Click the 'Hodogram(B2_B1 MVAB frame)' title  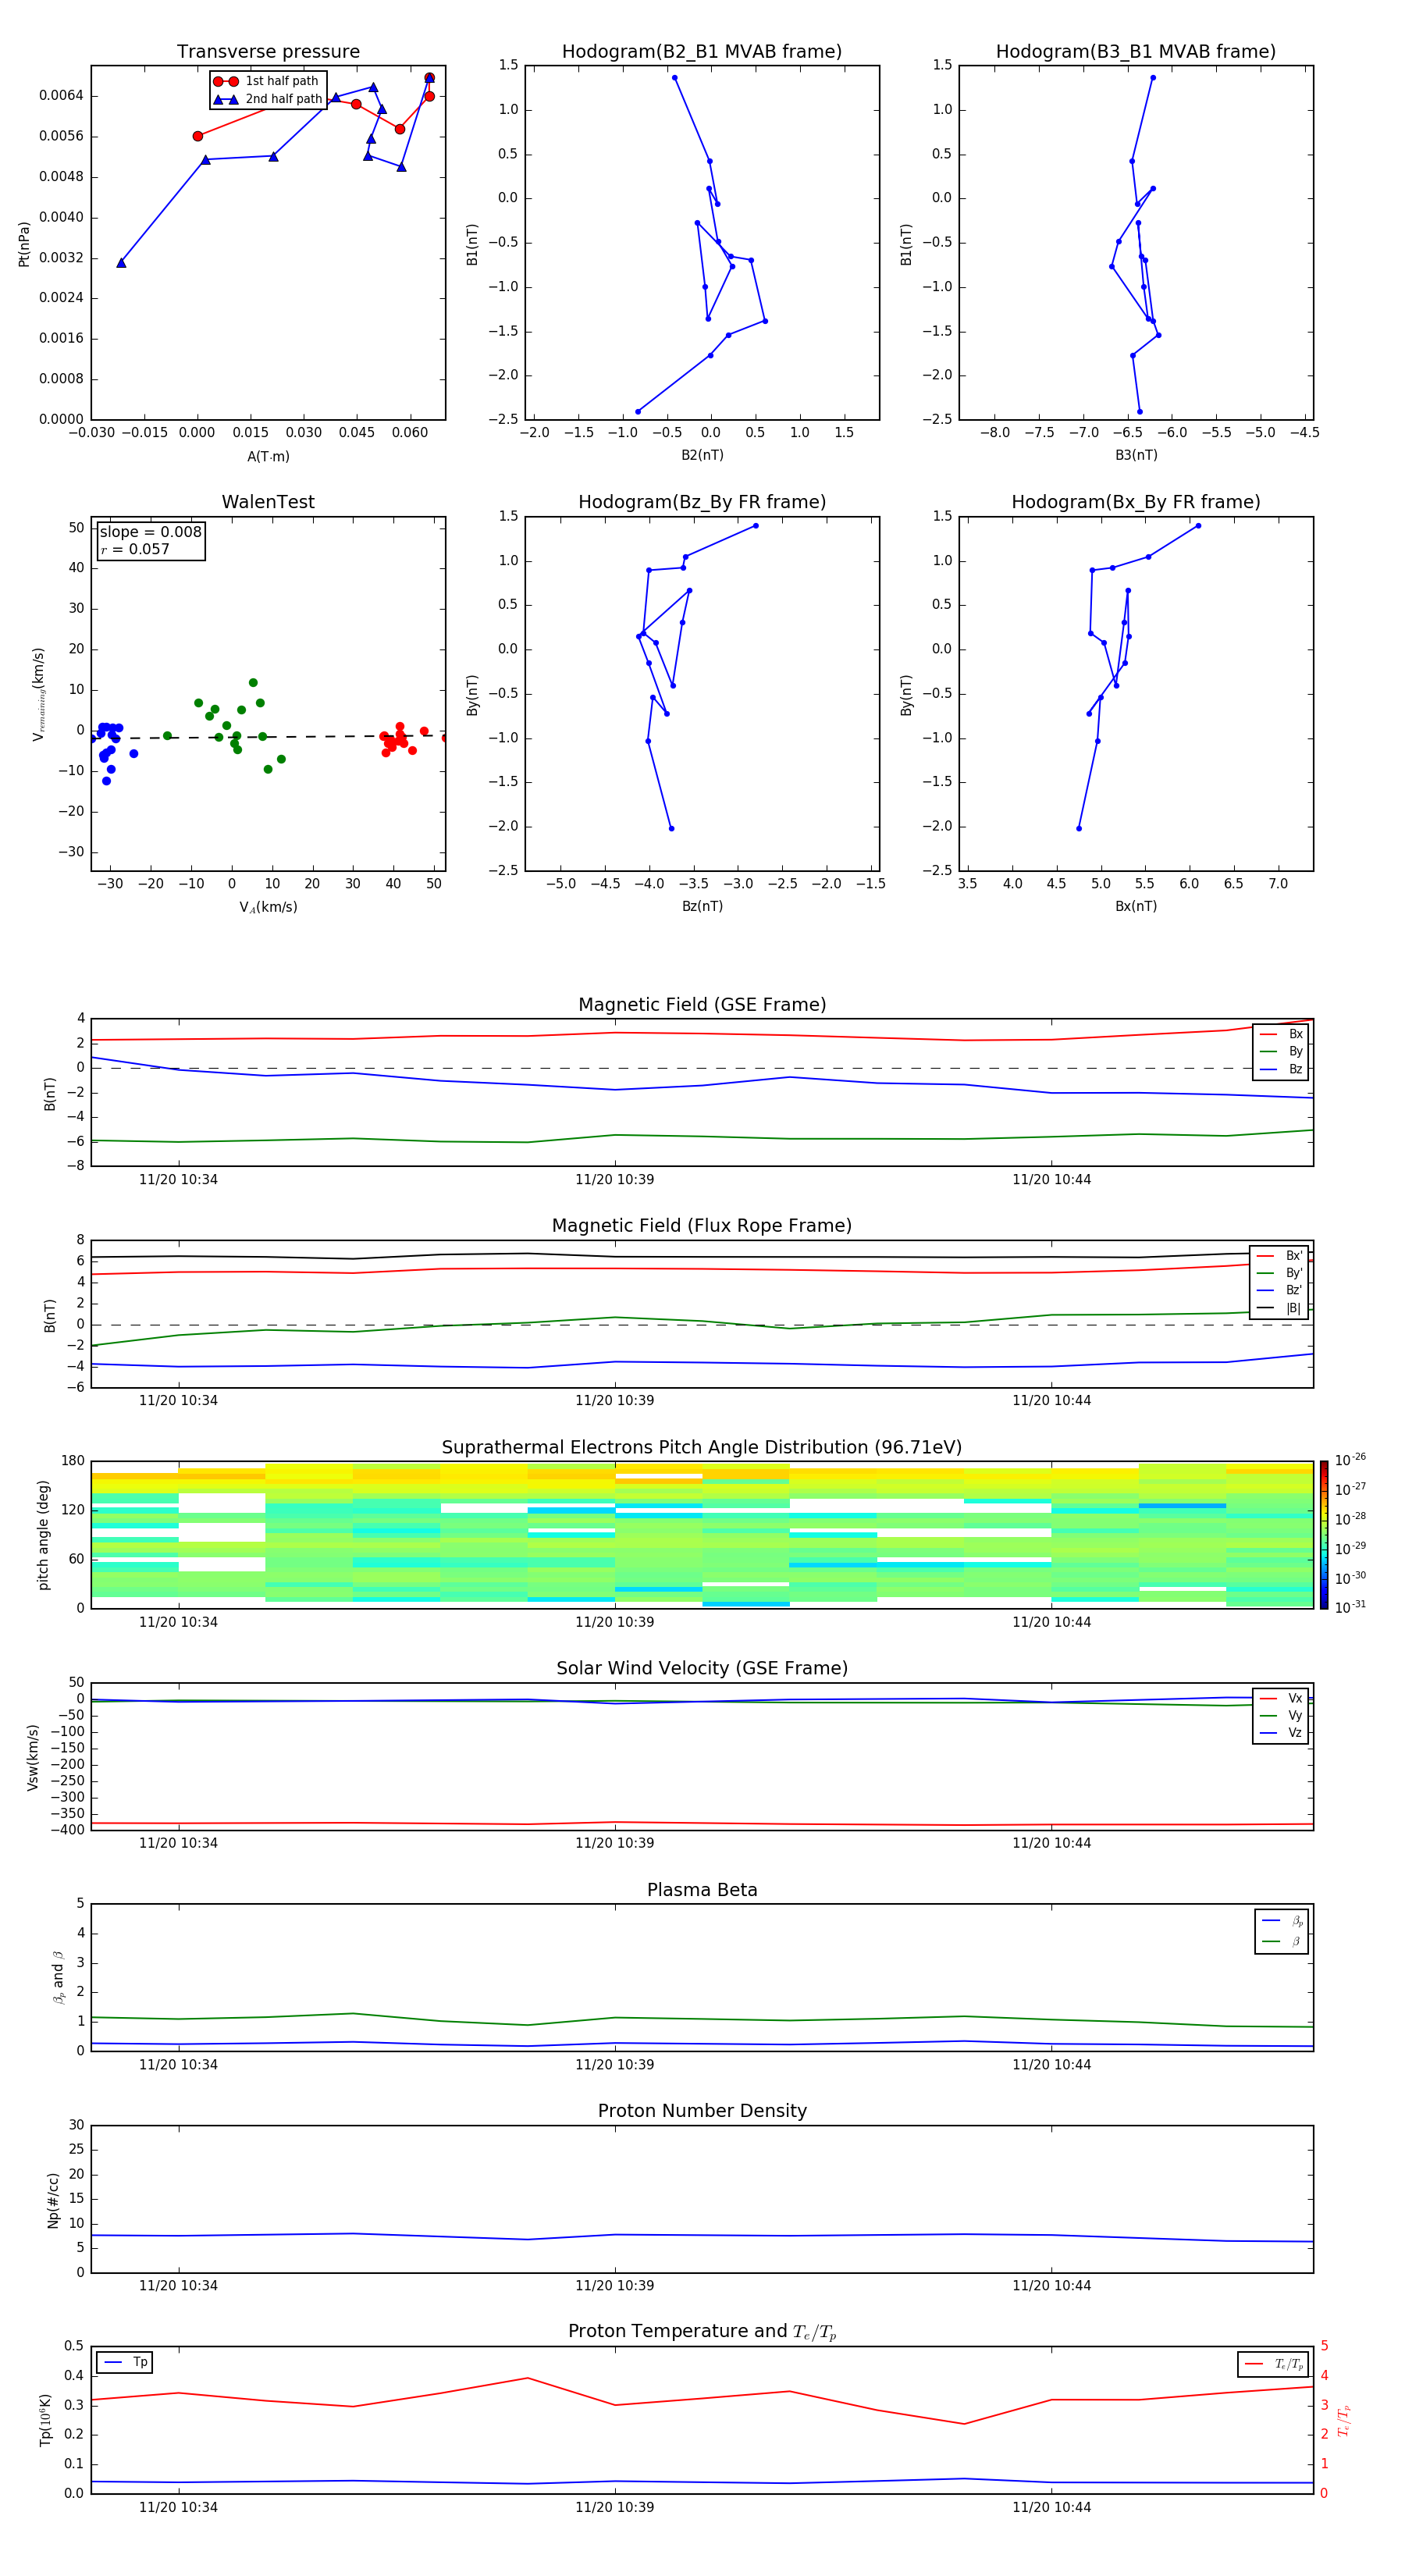pos(702,52)
